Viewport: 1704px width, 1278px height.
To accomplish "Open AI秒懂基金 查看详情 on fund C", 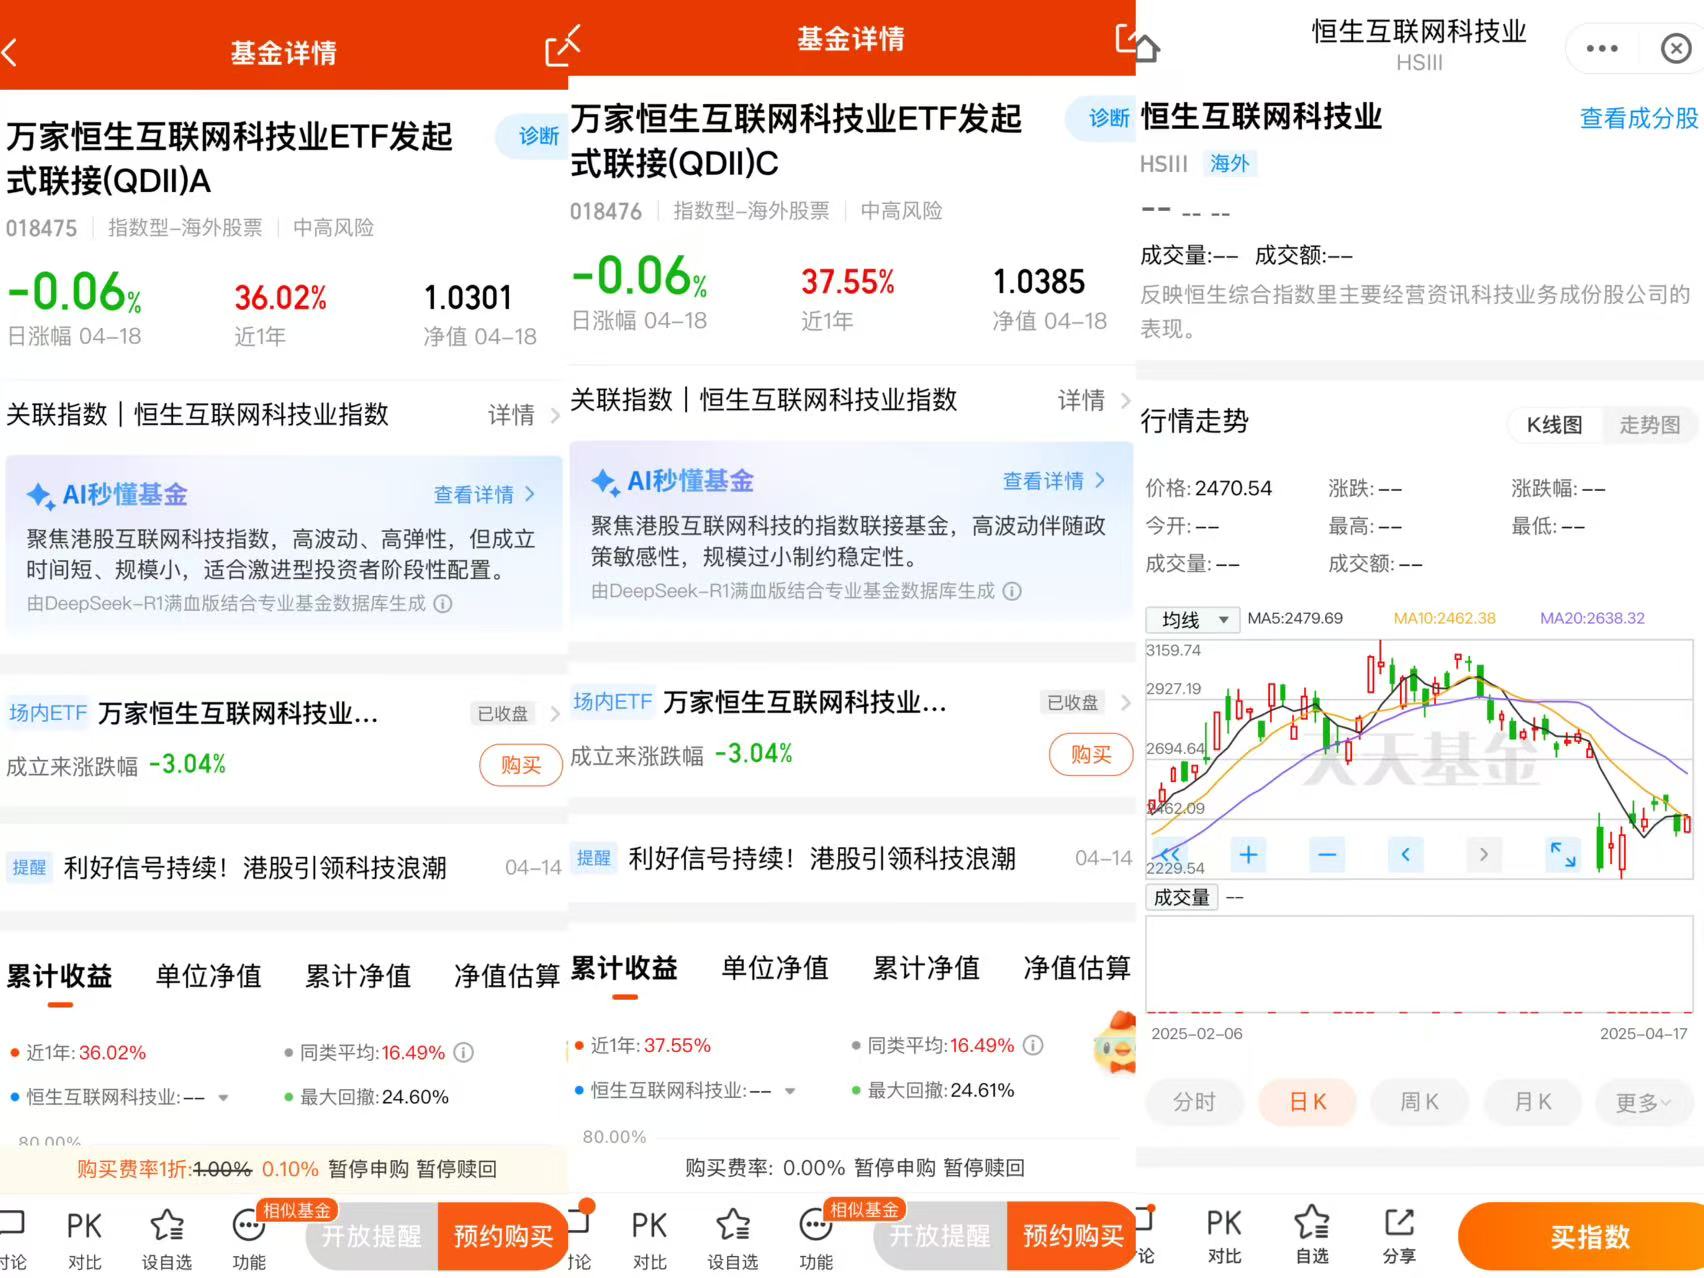I will point(1054,481).
